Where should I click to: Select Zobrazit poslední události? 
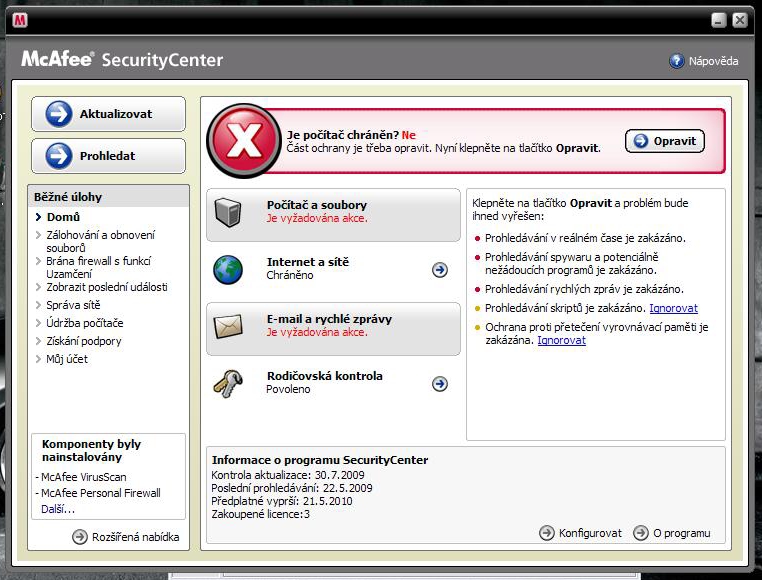point(107,287)
